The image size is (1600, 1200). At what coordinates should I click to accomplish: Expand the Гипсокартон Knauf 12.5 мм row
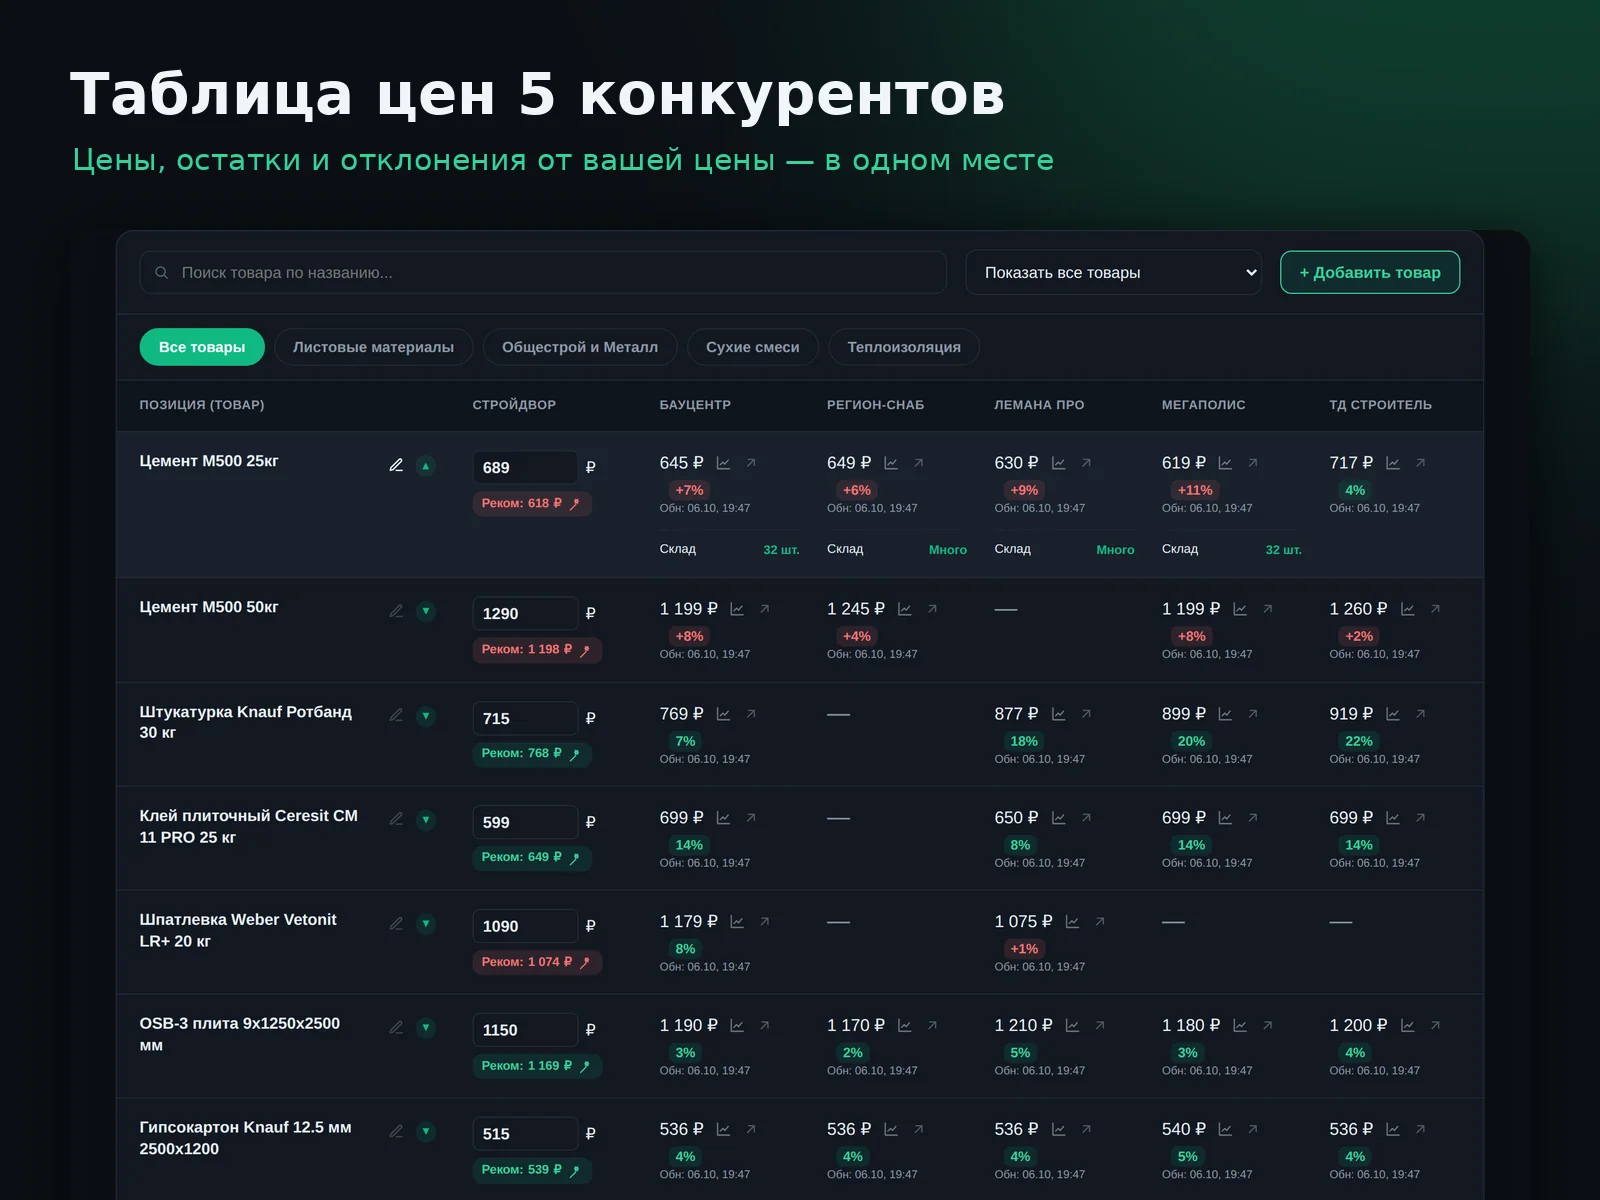pyautogui.click(x=426, y=1132)
